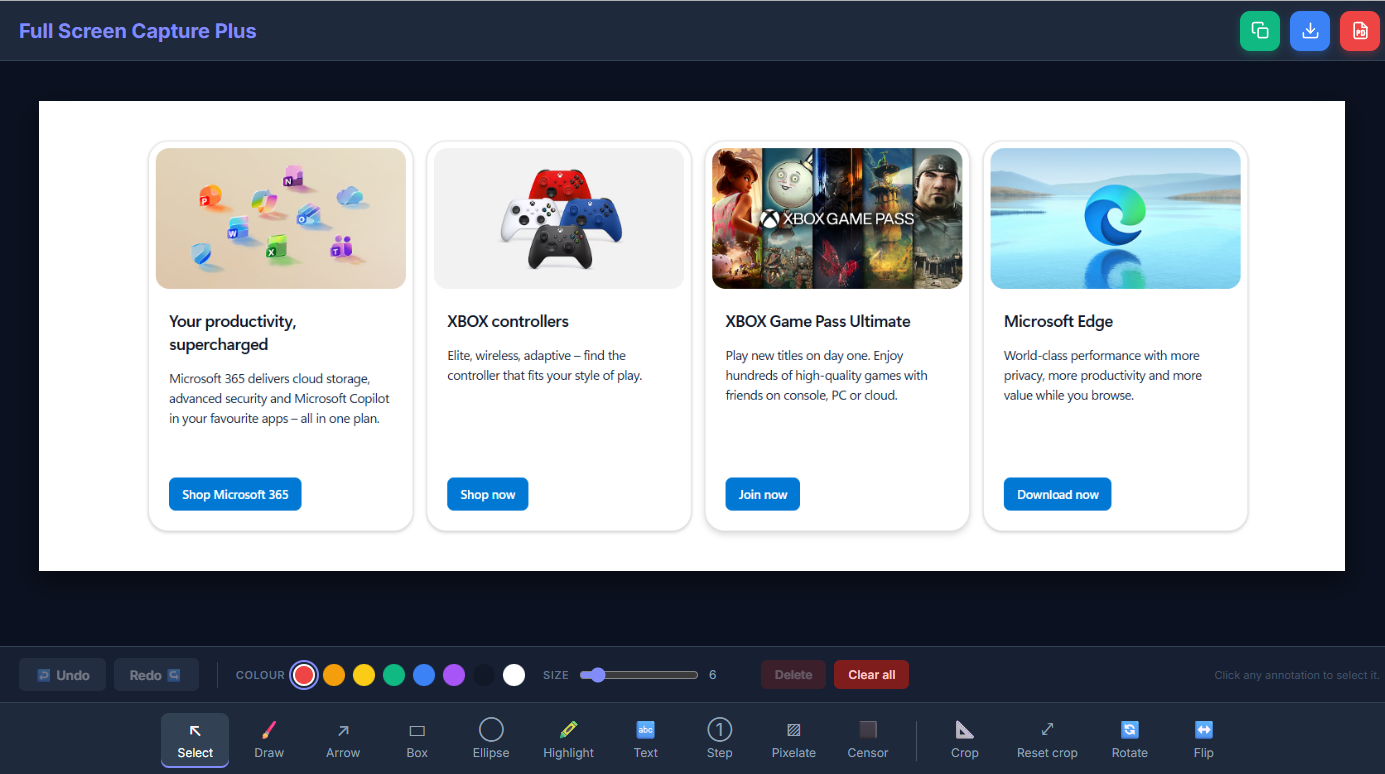The height and width of the screenshot is (774, 1385).
Task: Set annotation colour to red
Action: point(304,675)
